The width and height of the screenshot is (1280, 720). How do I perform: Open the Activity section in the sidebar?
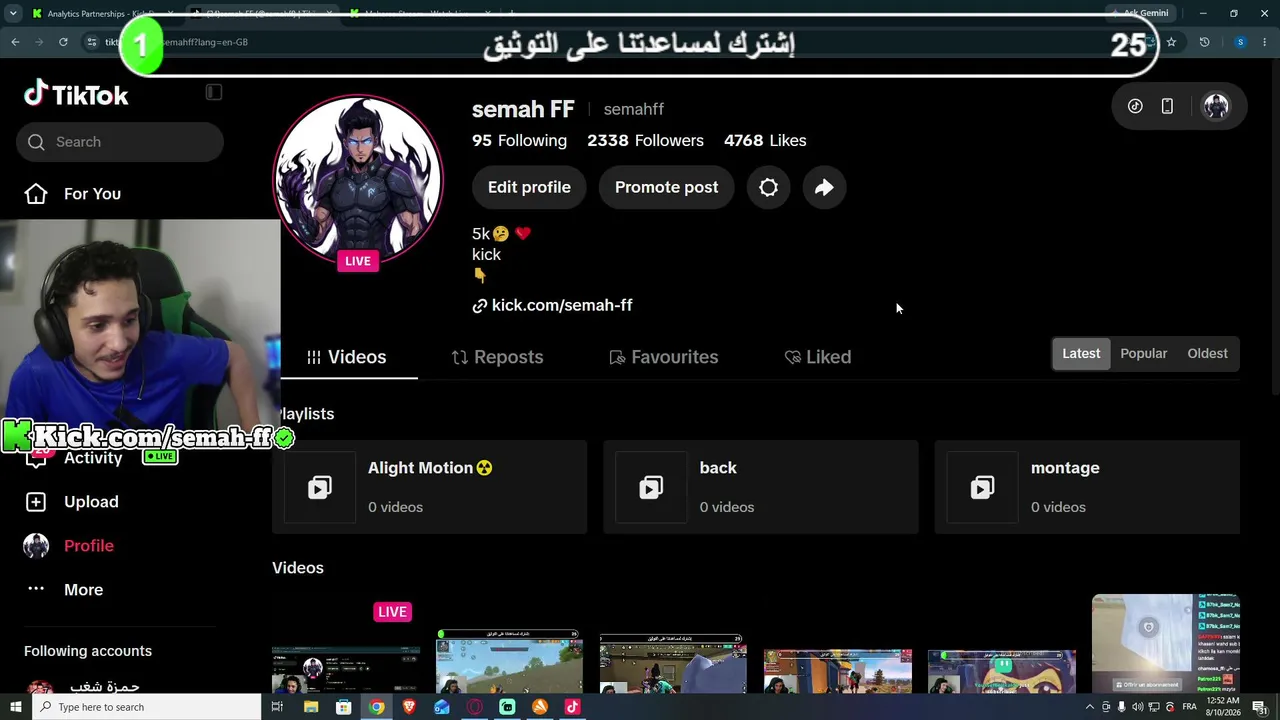[93, 458]
